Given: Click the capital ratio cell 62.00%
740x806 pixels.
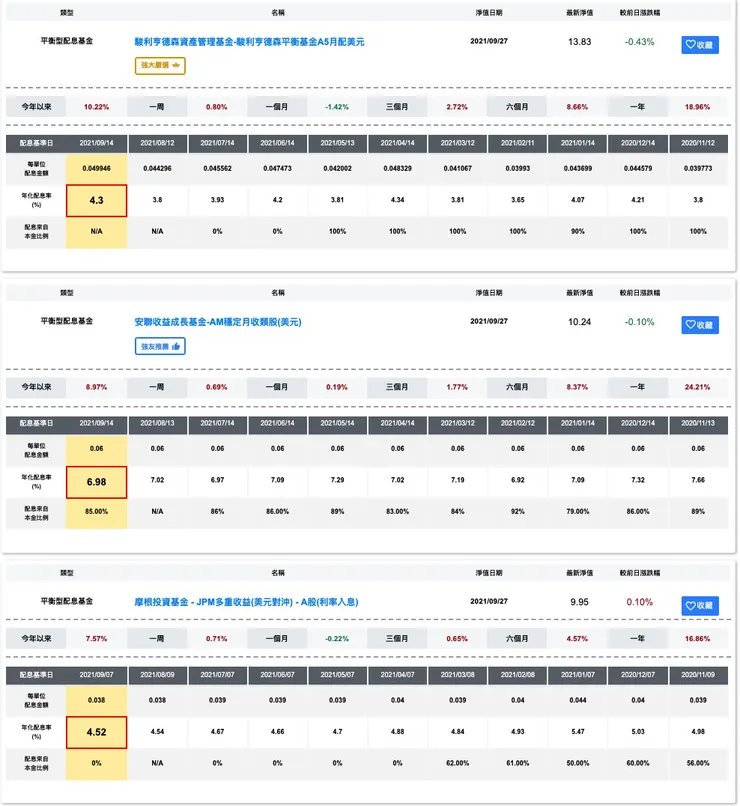Looking at the screenshot, I should pos(457,763).
